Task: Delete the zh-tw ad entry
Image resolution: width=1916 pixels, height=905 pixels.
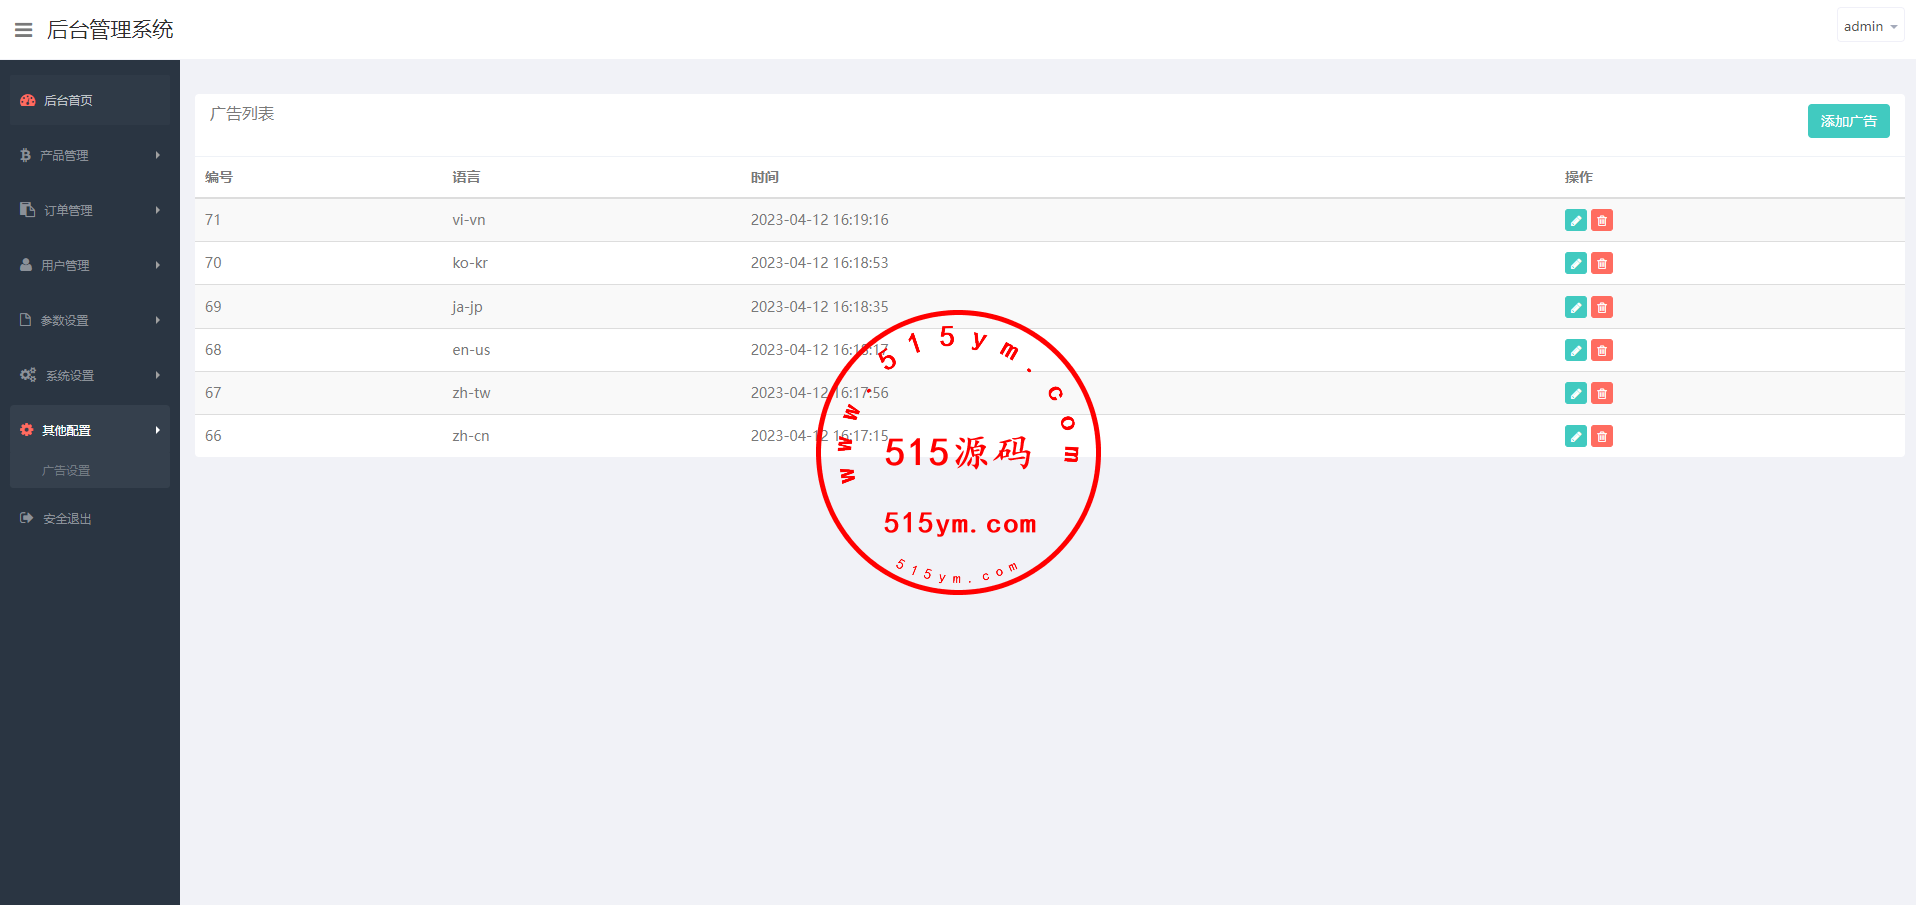Action: [x=1601, y=393]
